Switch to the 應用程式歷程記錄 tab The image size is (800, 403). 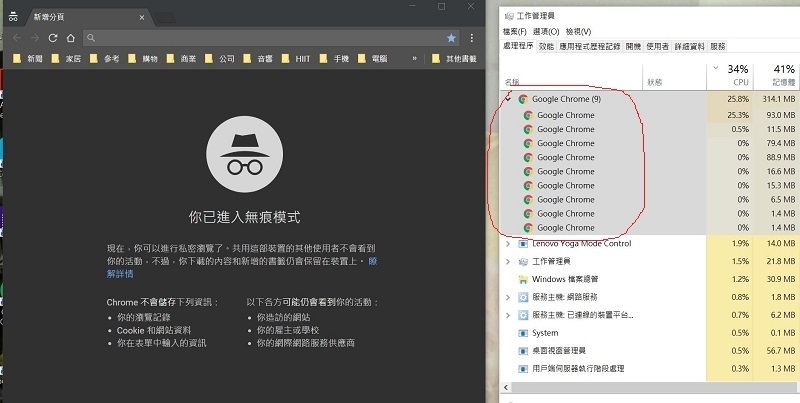pos(589,46)
